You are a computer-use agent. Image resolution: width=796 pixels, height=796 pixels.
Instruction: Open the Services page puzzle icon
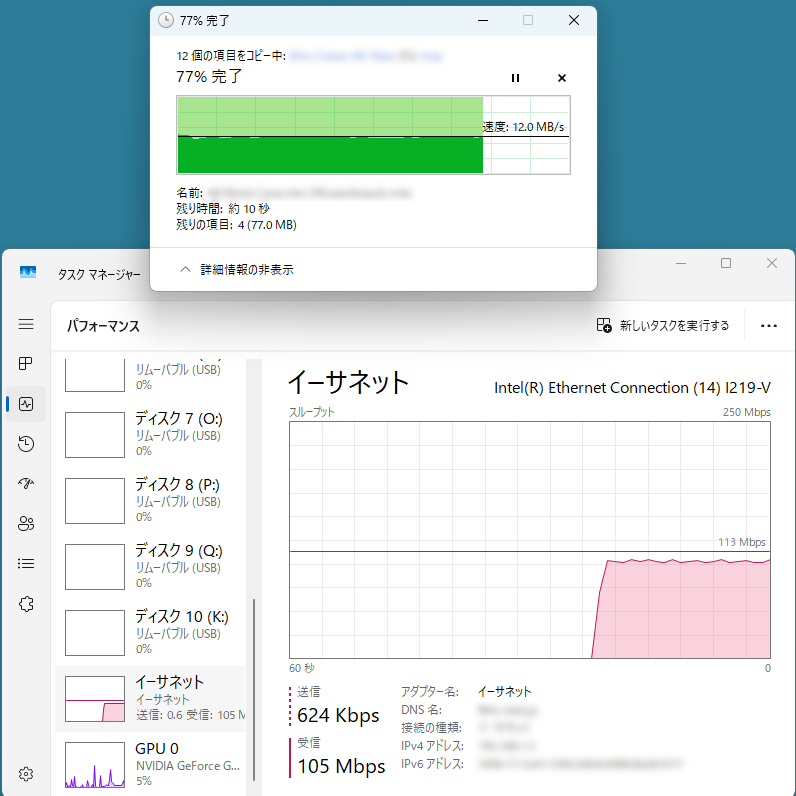pos(27,604)
